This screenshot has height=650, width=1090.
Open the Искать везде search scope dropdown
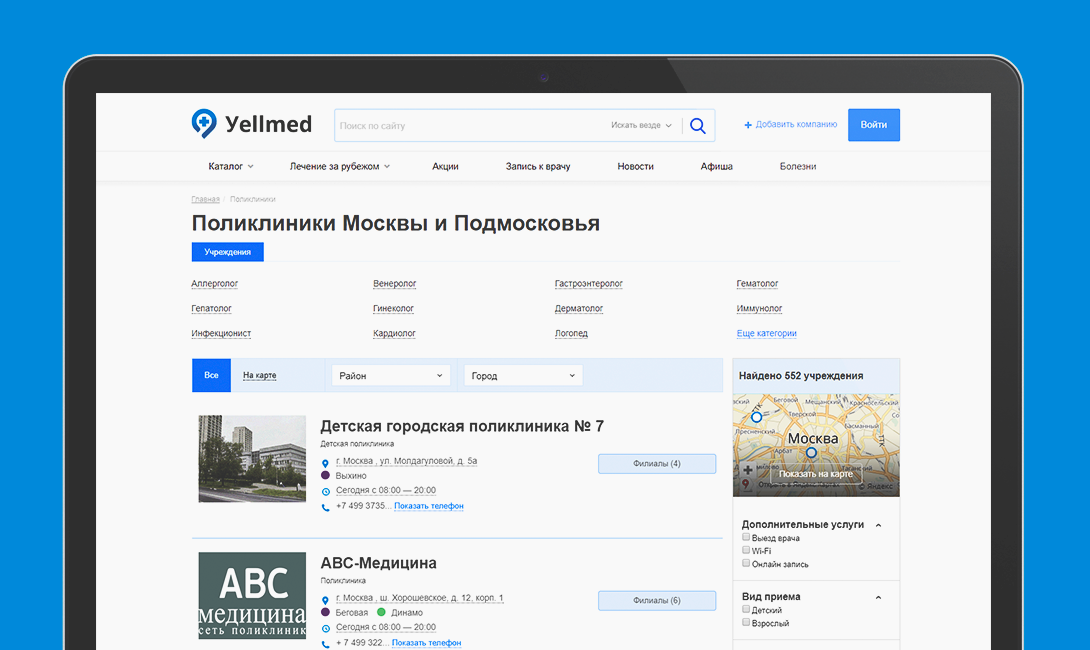click(x=641, y=125)
